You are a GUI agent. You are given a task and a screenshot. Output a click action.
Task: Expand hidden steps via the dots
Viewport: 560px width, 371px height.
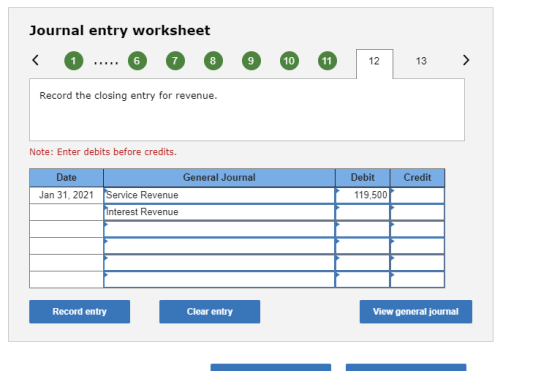[106, 63]
